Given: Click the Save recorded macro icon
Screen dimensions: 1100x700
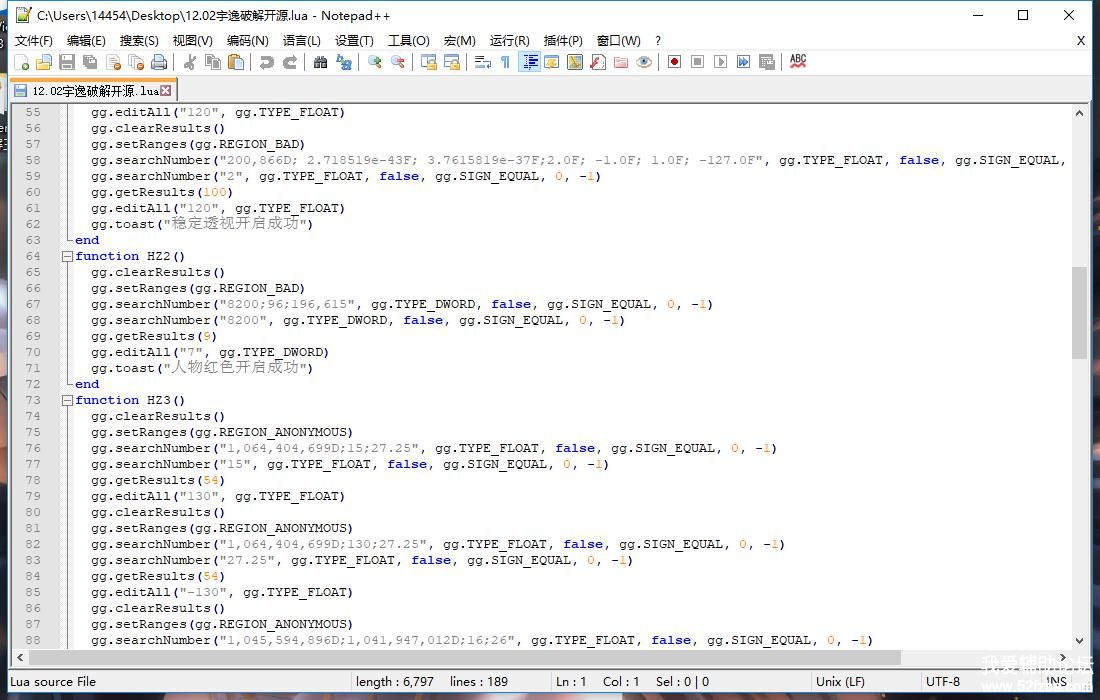Looking at the screenshot, I should (767, 62).
